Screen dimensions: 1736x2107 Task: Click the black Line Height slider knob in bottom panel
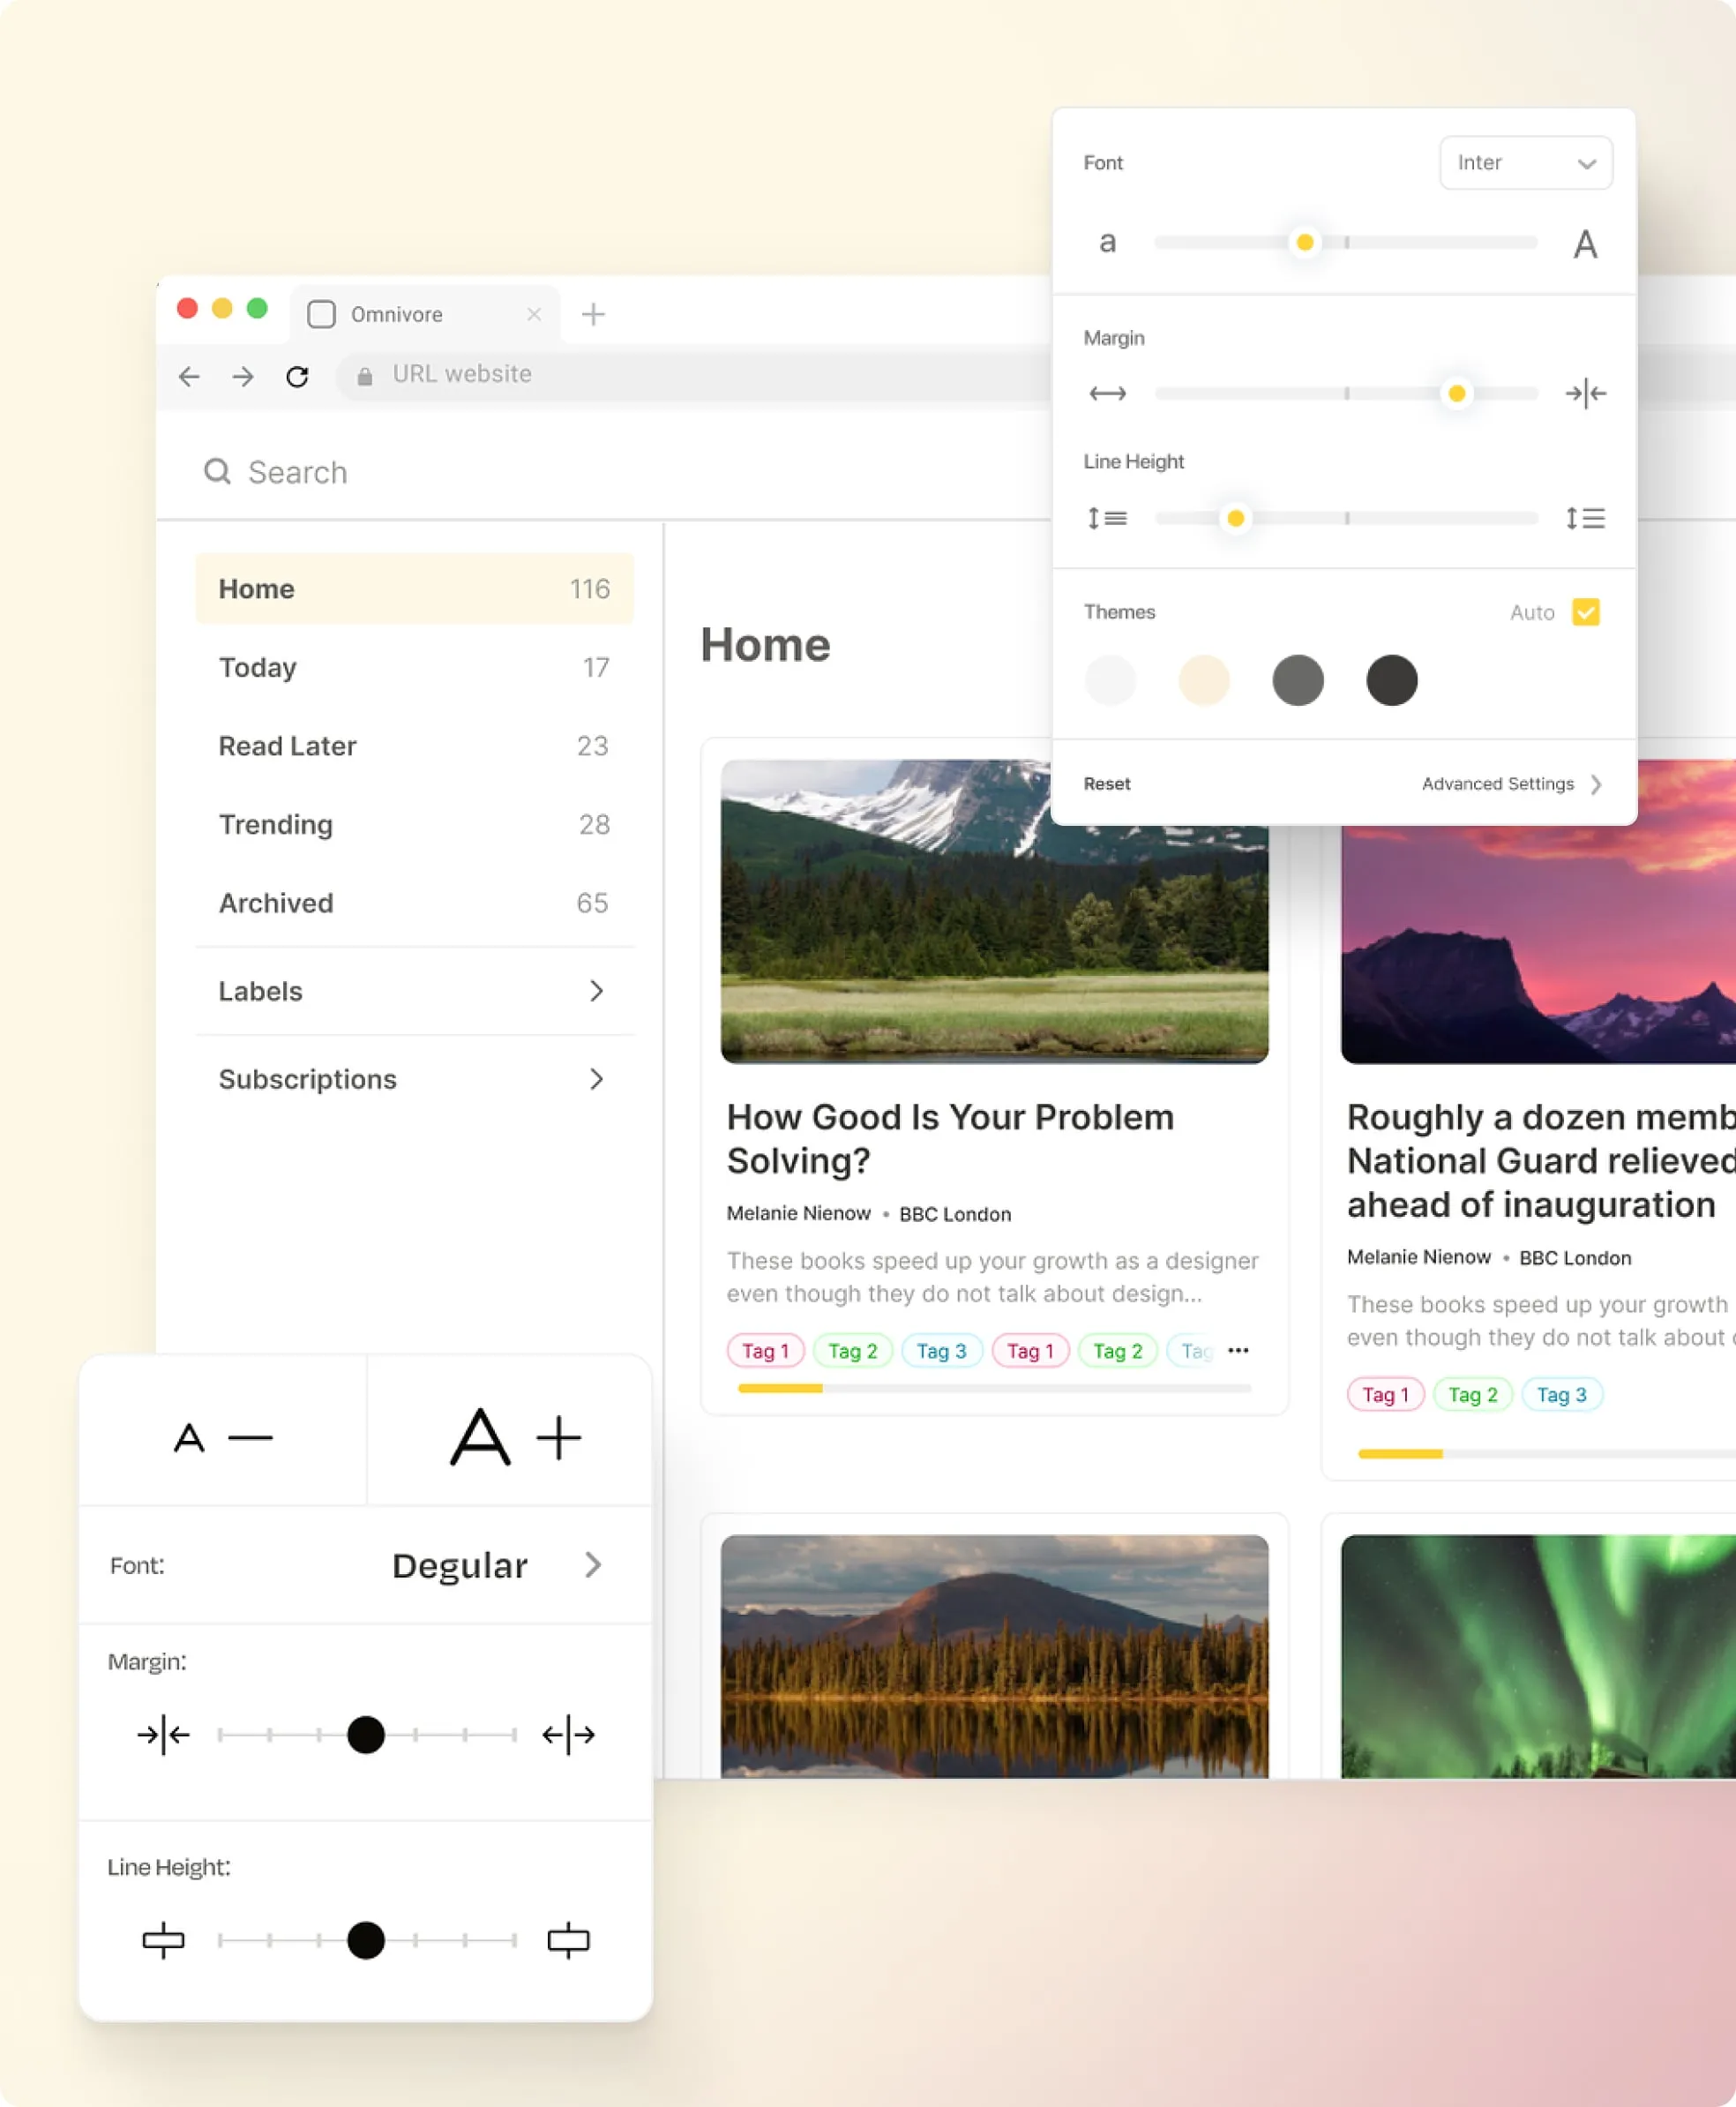coord(366,1940)
